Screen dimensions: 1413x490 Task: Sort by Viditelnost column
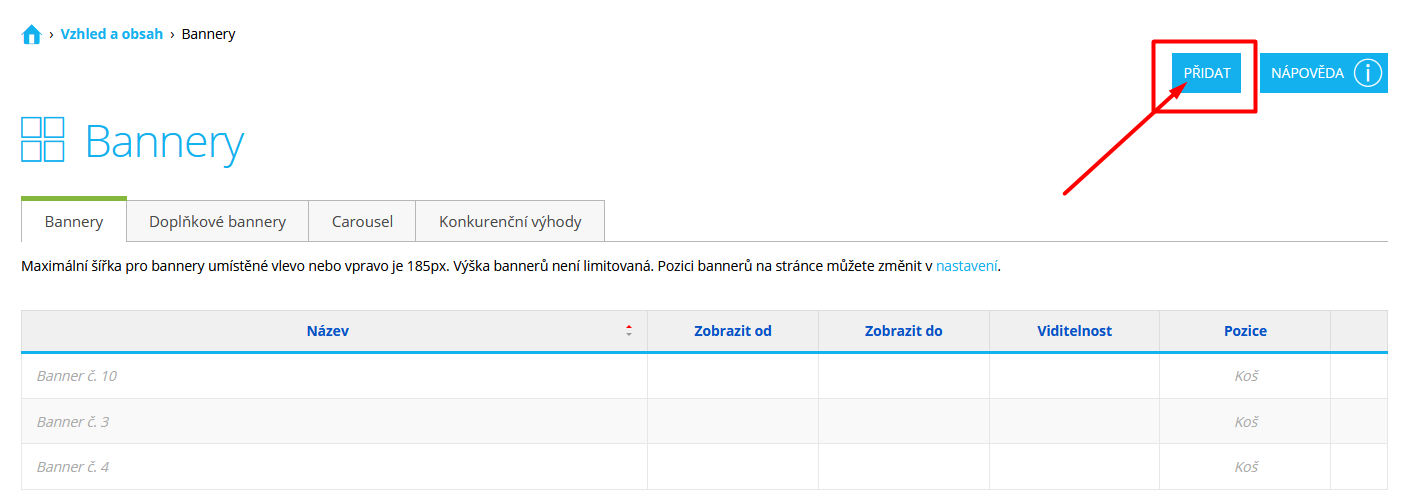point(1075,331)
